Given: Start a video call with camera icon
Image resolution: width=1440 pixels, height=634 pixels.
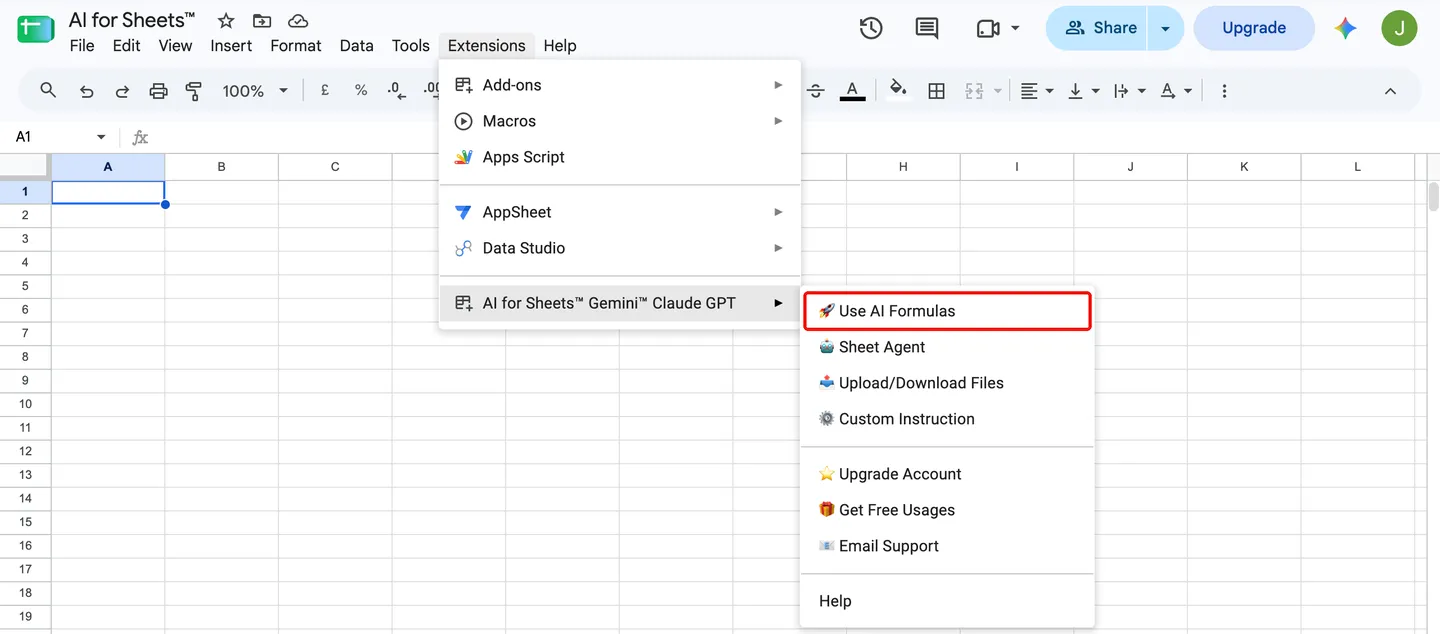Looking at the screenshot, I should (x=988, y=28).
